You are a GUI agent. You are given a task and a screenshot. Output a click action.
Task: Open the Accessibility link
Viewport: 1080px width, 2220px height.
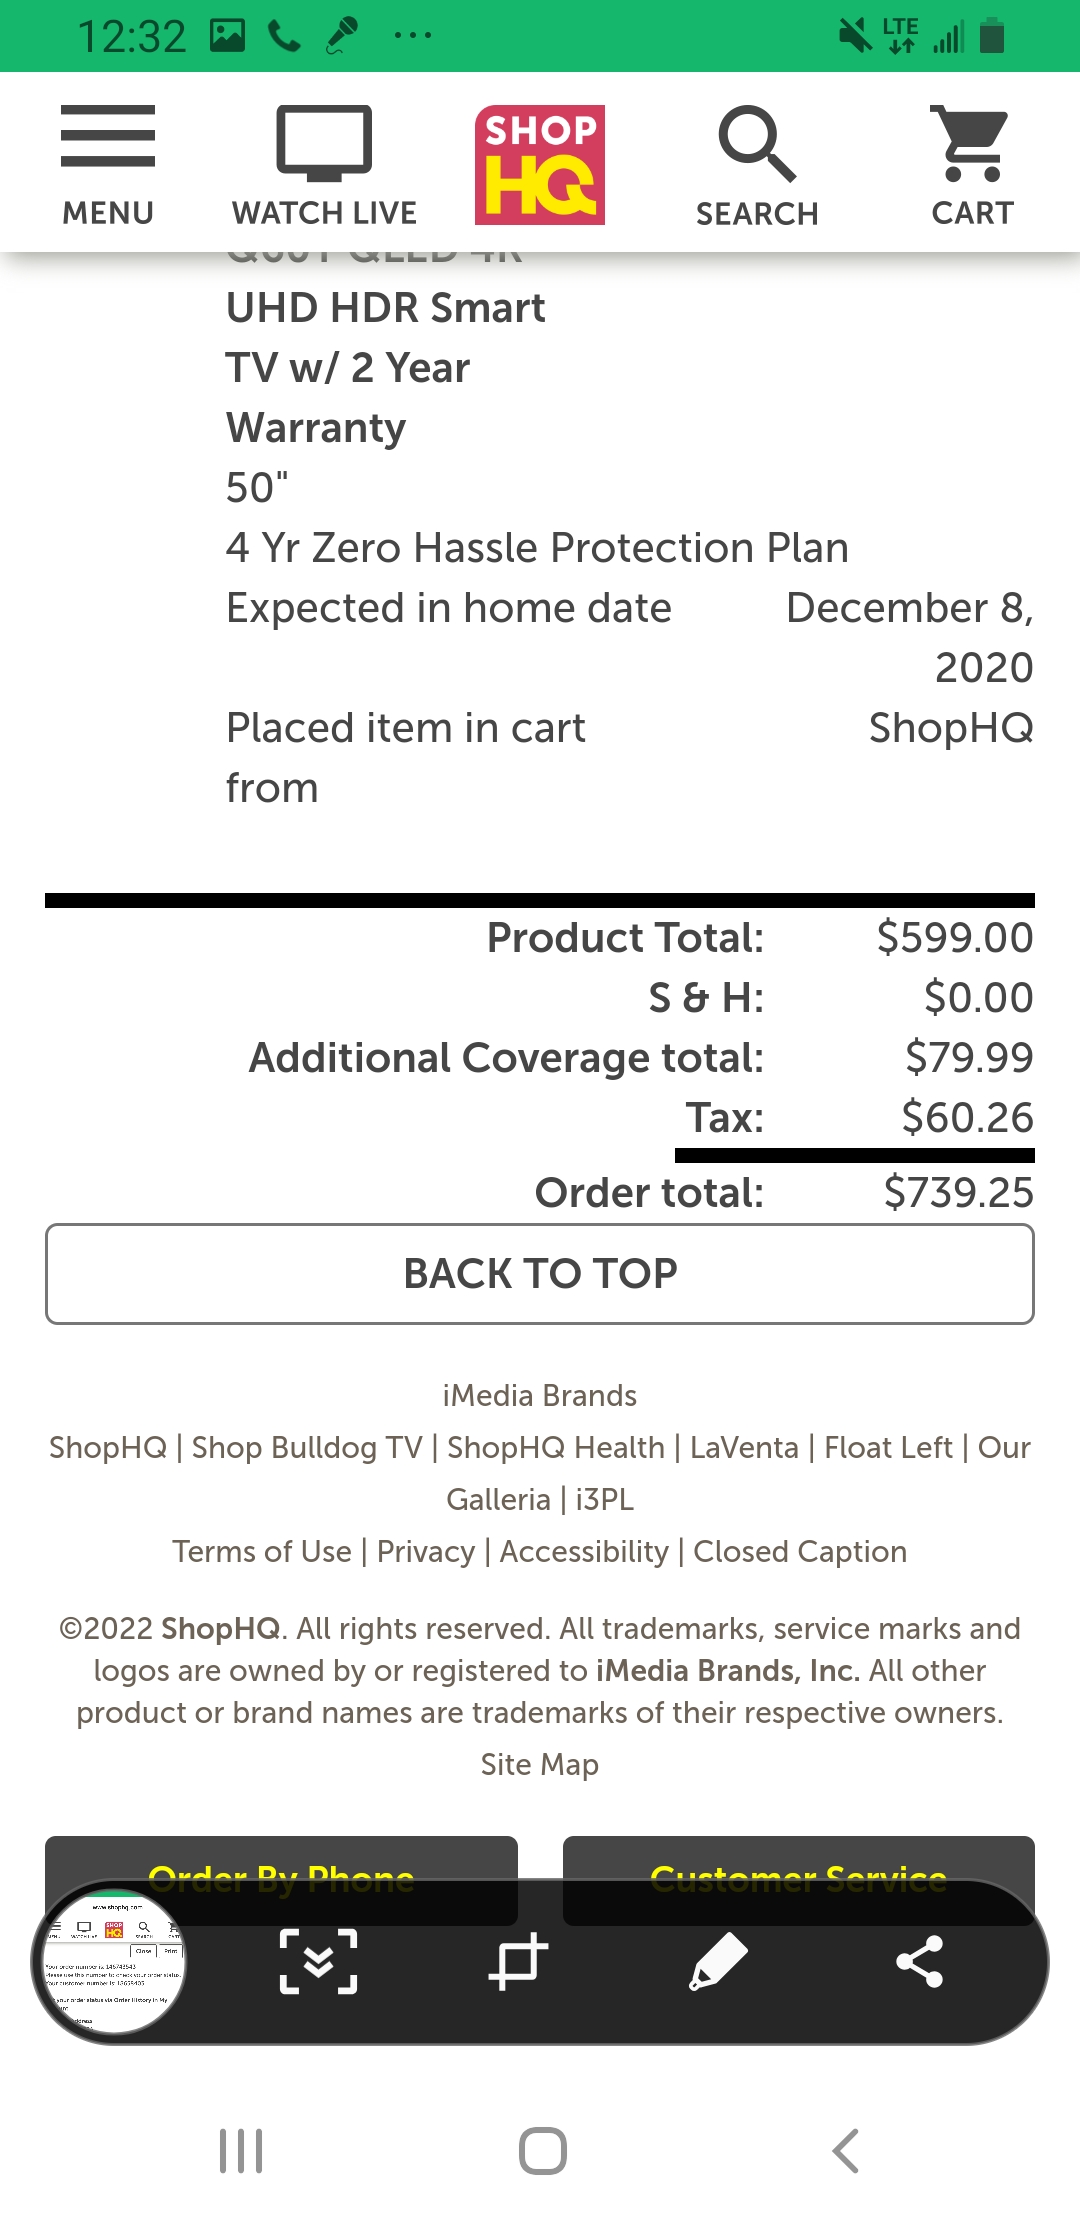point(584,1552)
